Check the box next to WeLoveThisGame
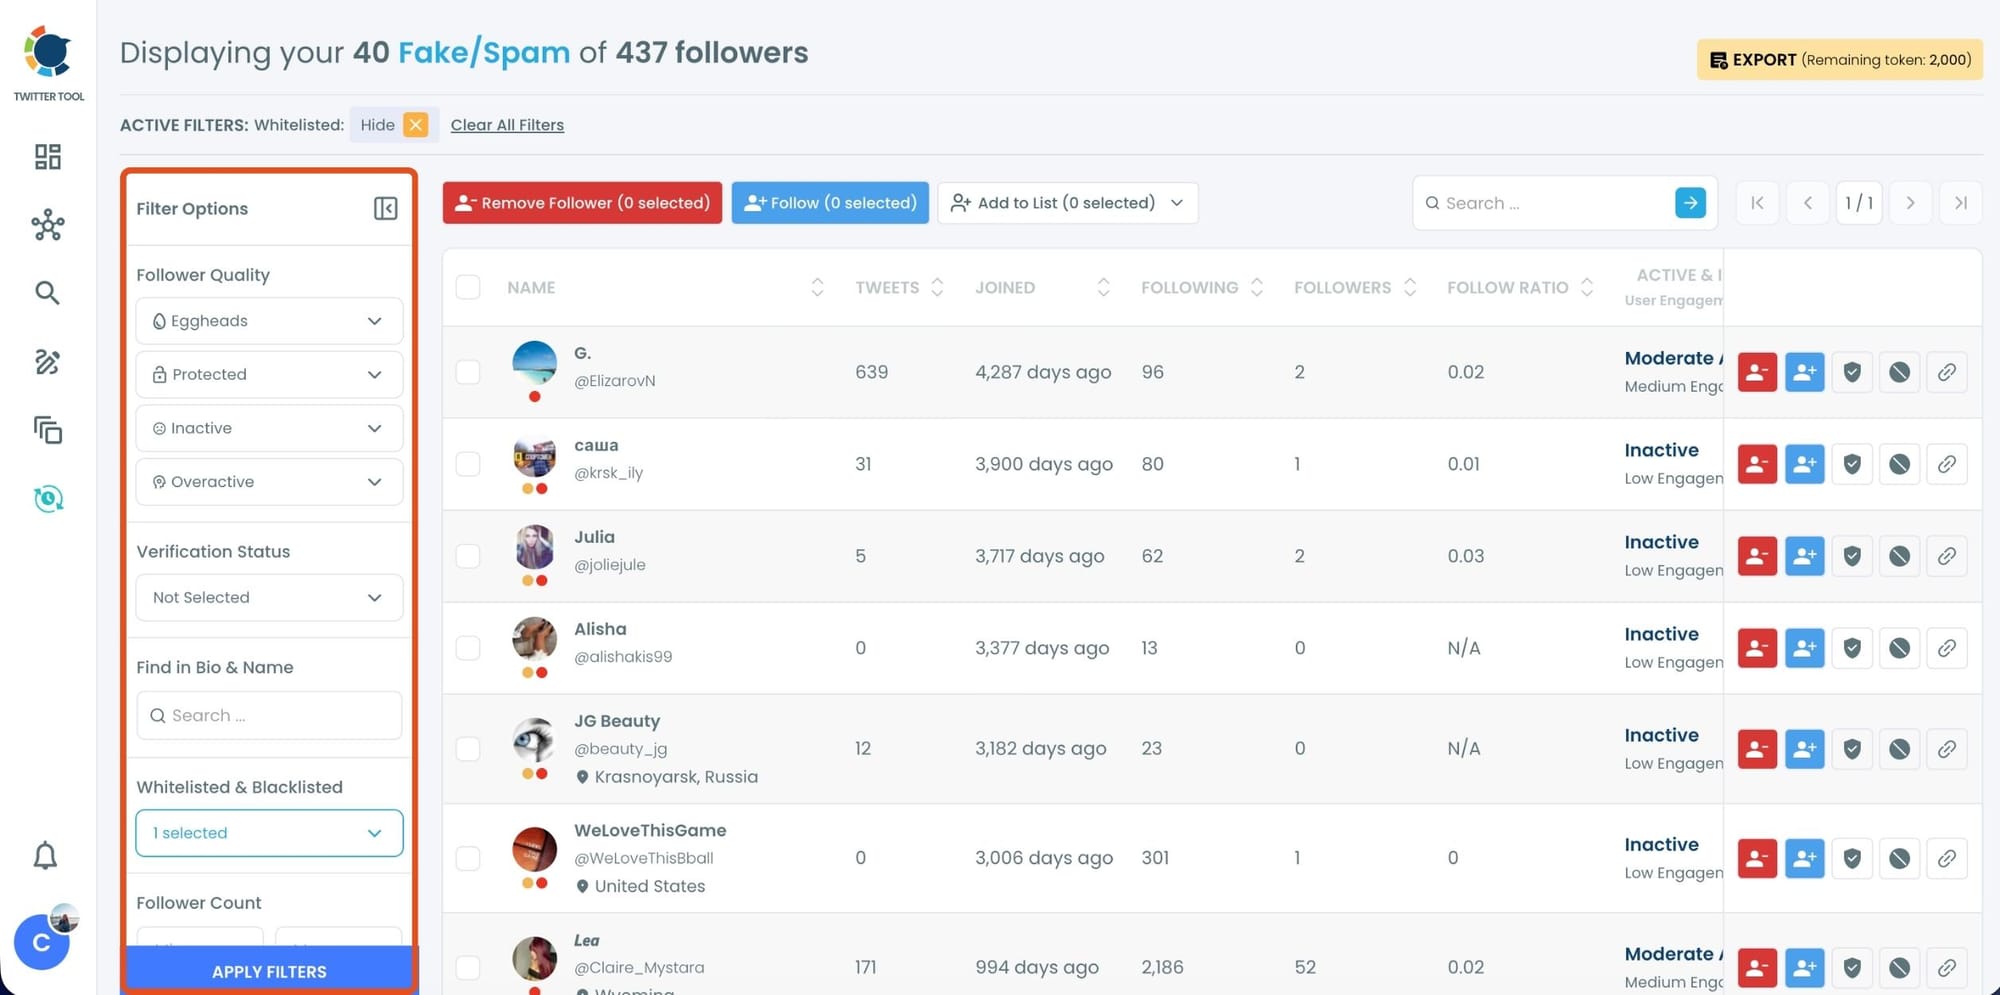2000x995 pixels. 468,858
